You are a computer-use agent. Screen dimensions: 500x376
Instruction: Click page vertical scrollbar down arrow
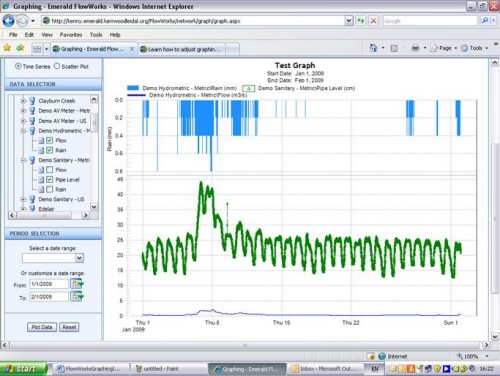click(x=495, y=337)
